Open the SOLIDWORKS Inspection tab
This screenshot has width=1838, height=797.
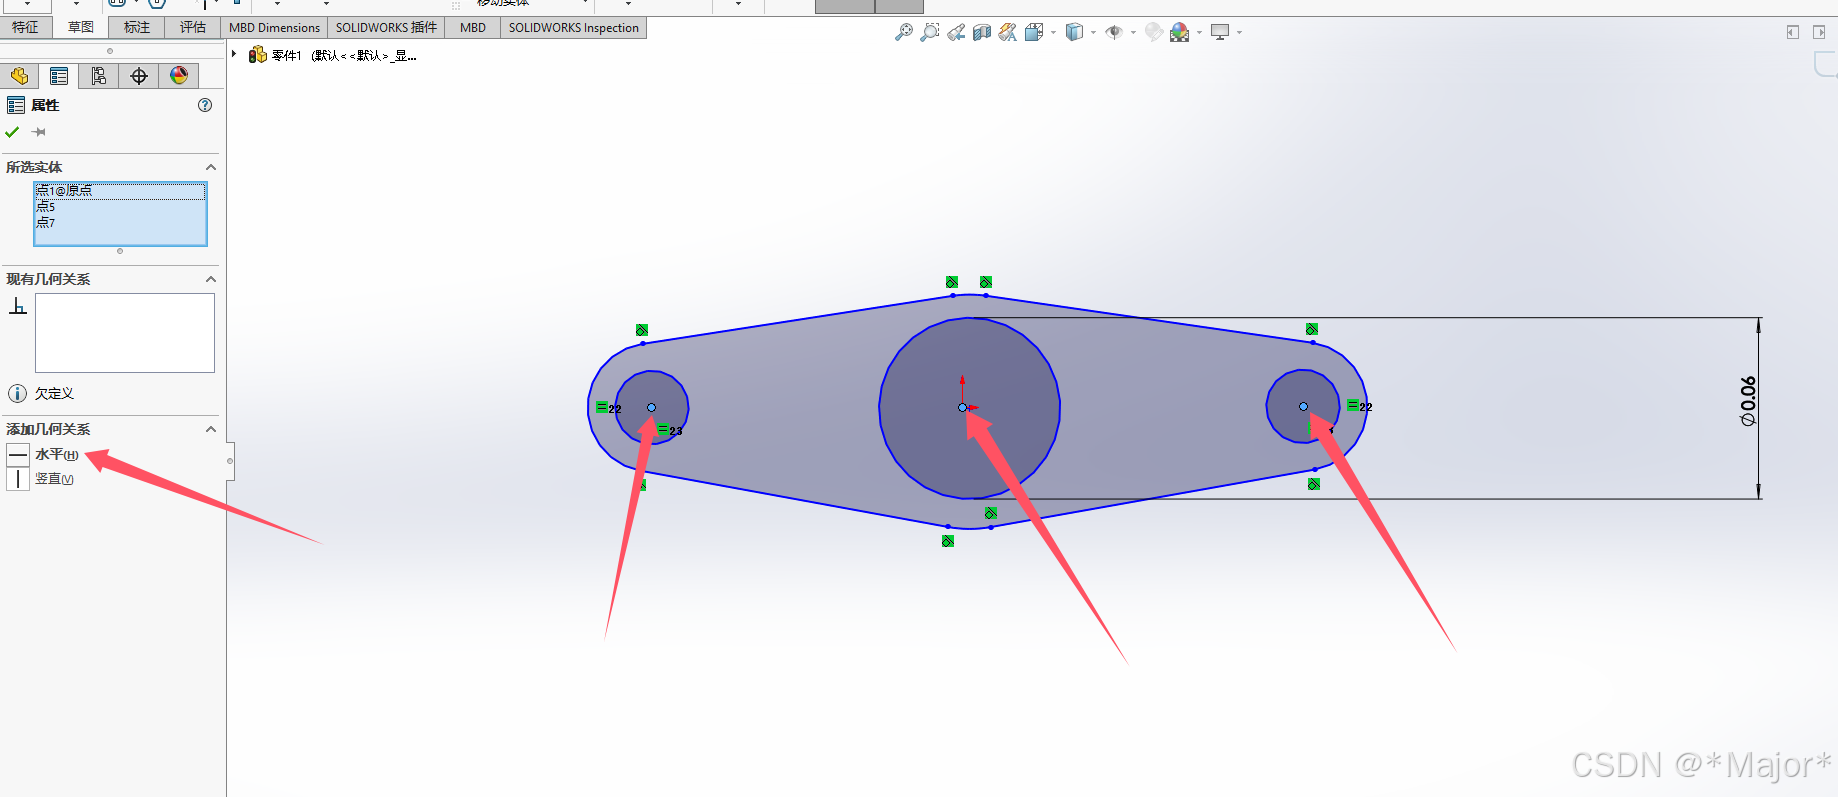573,28
